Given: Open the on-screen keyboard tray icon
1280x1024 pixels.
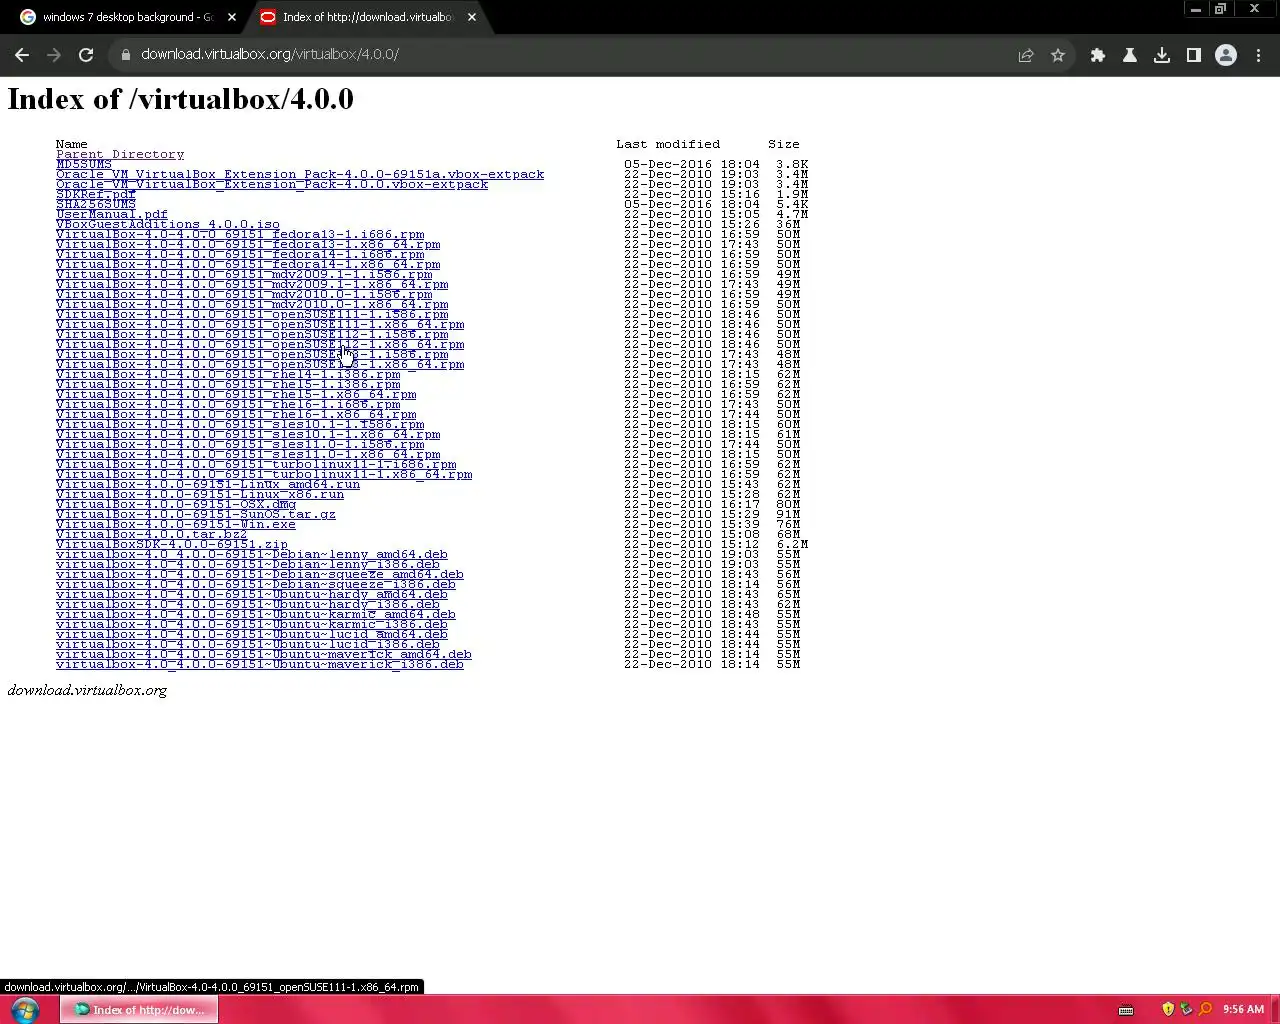Looking at the screenshot, I should (1125, 1010).
